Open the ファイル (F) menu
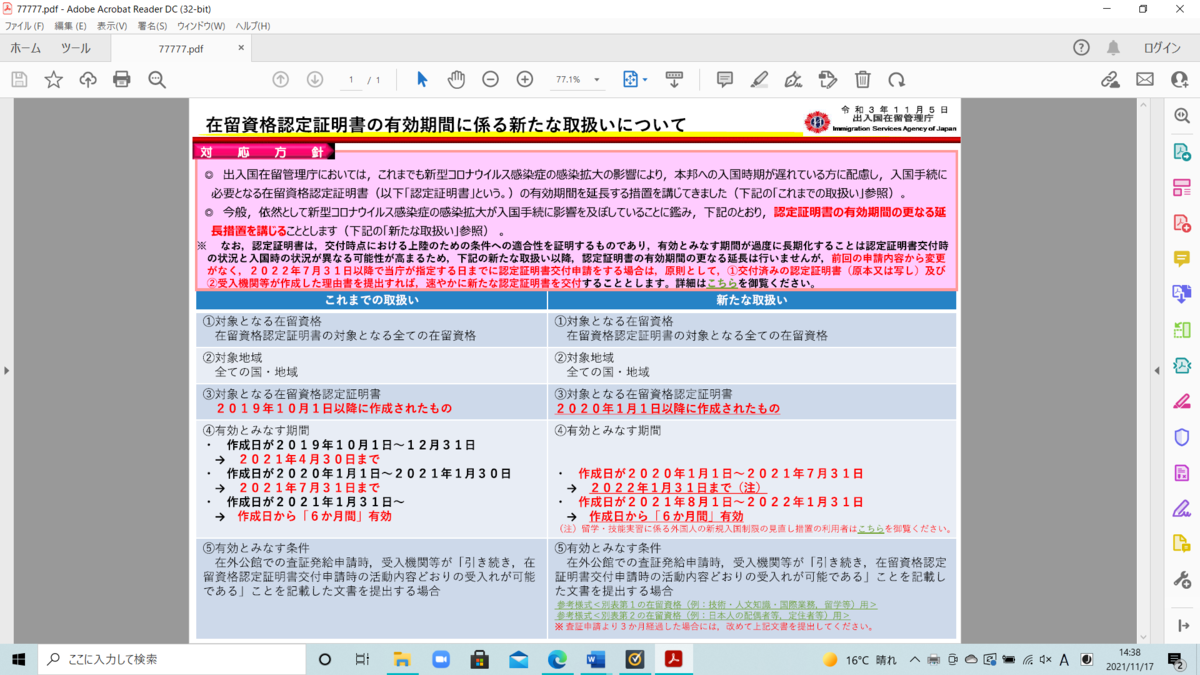The image size is (1200, 675). tap(24, 26)
